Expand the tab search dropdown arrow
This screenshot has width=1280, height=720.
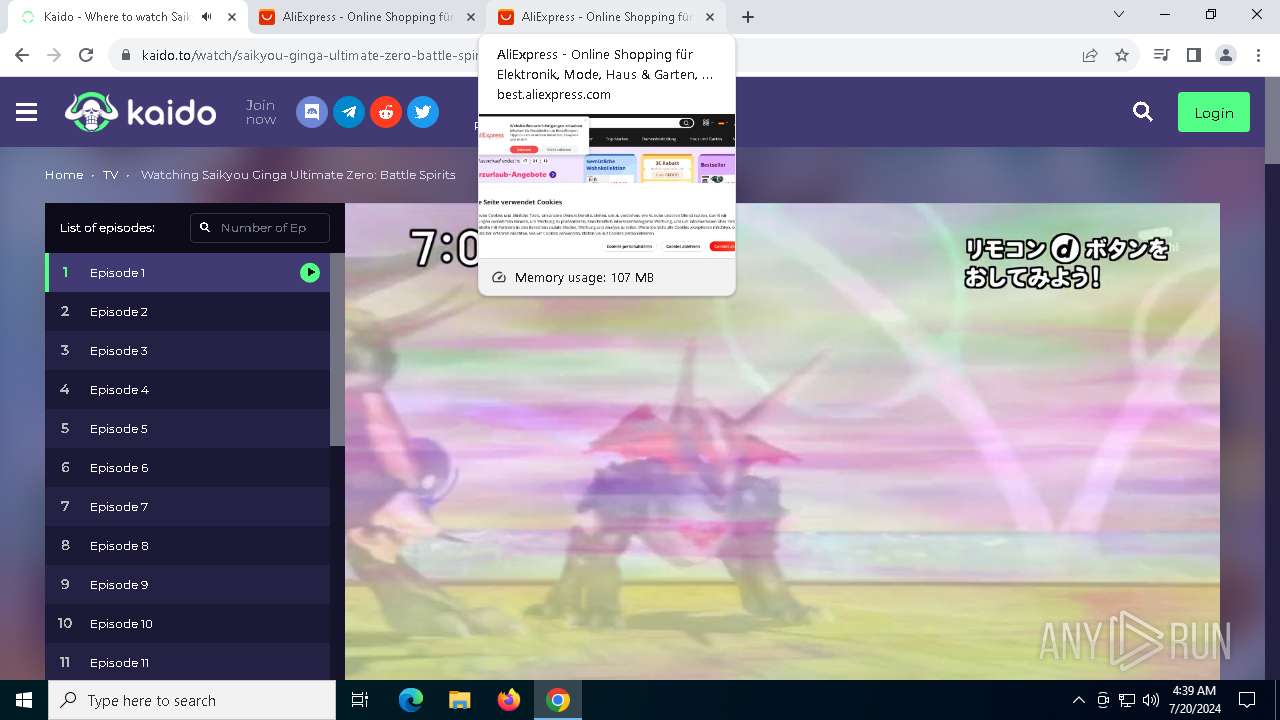click(x=1119, y=15)
